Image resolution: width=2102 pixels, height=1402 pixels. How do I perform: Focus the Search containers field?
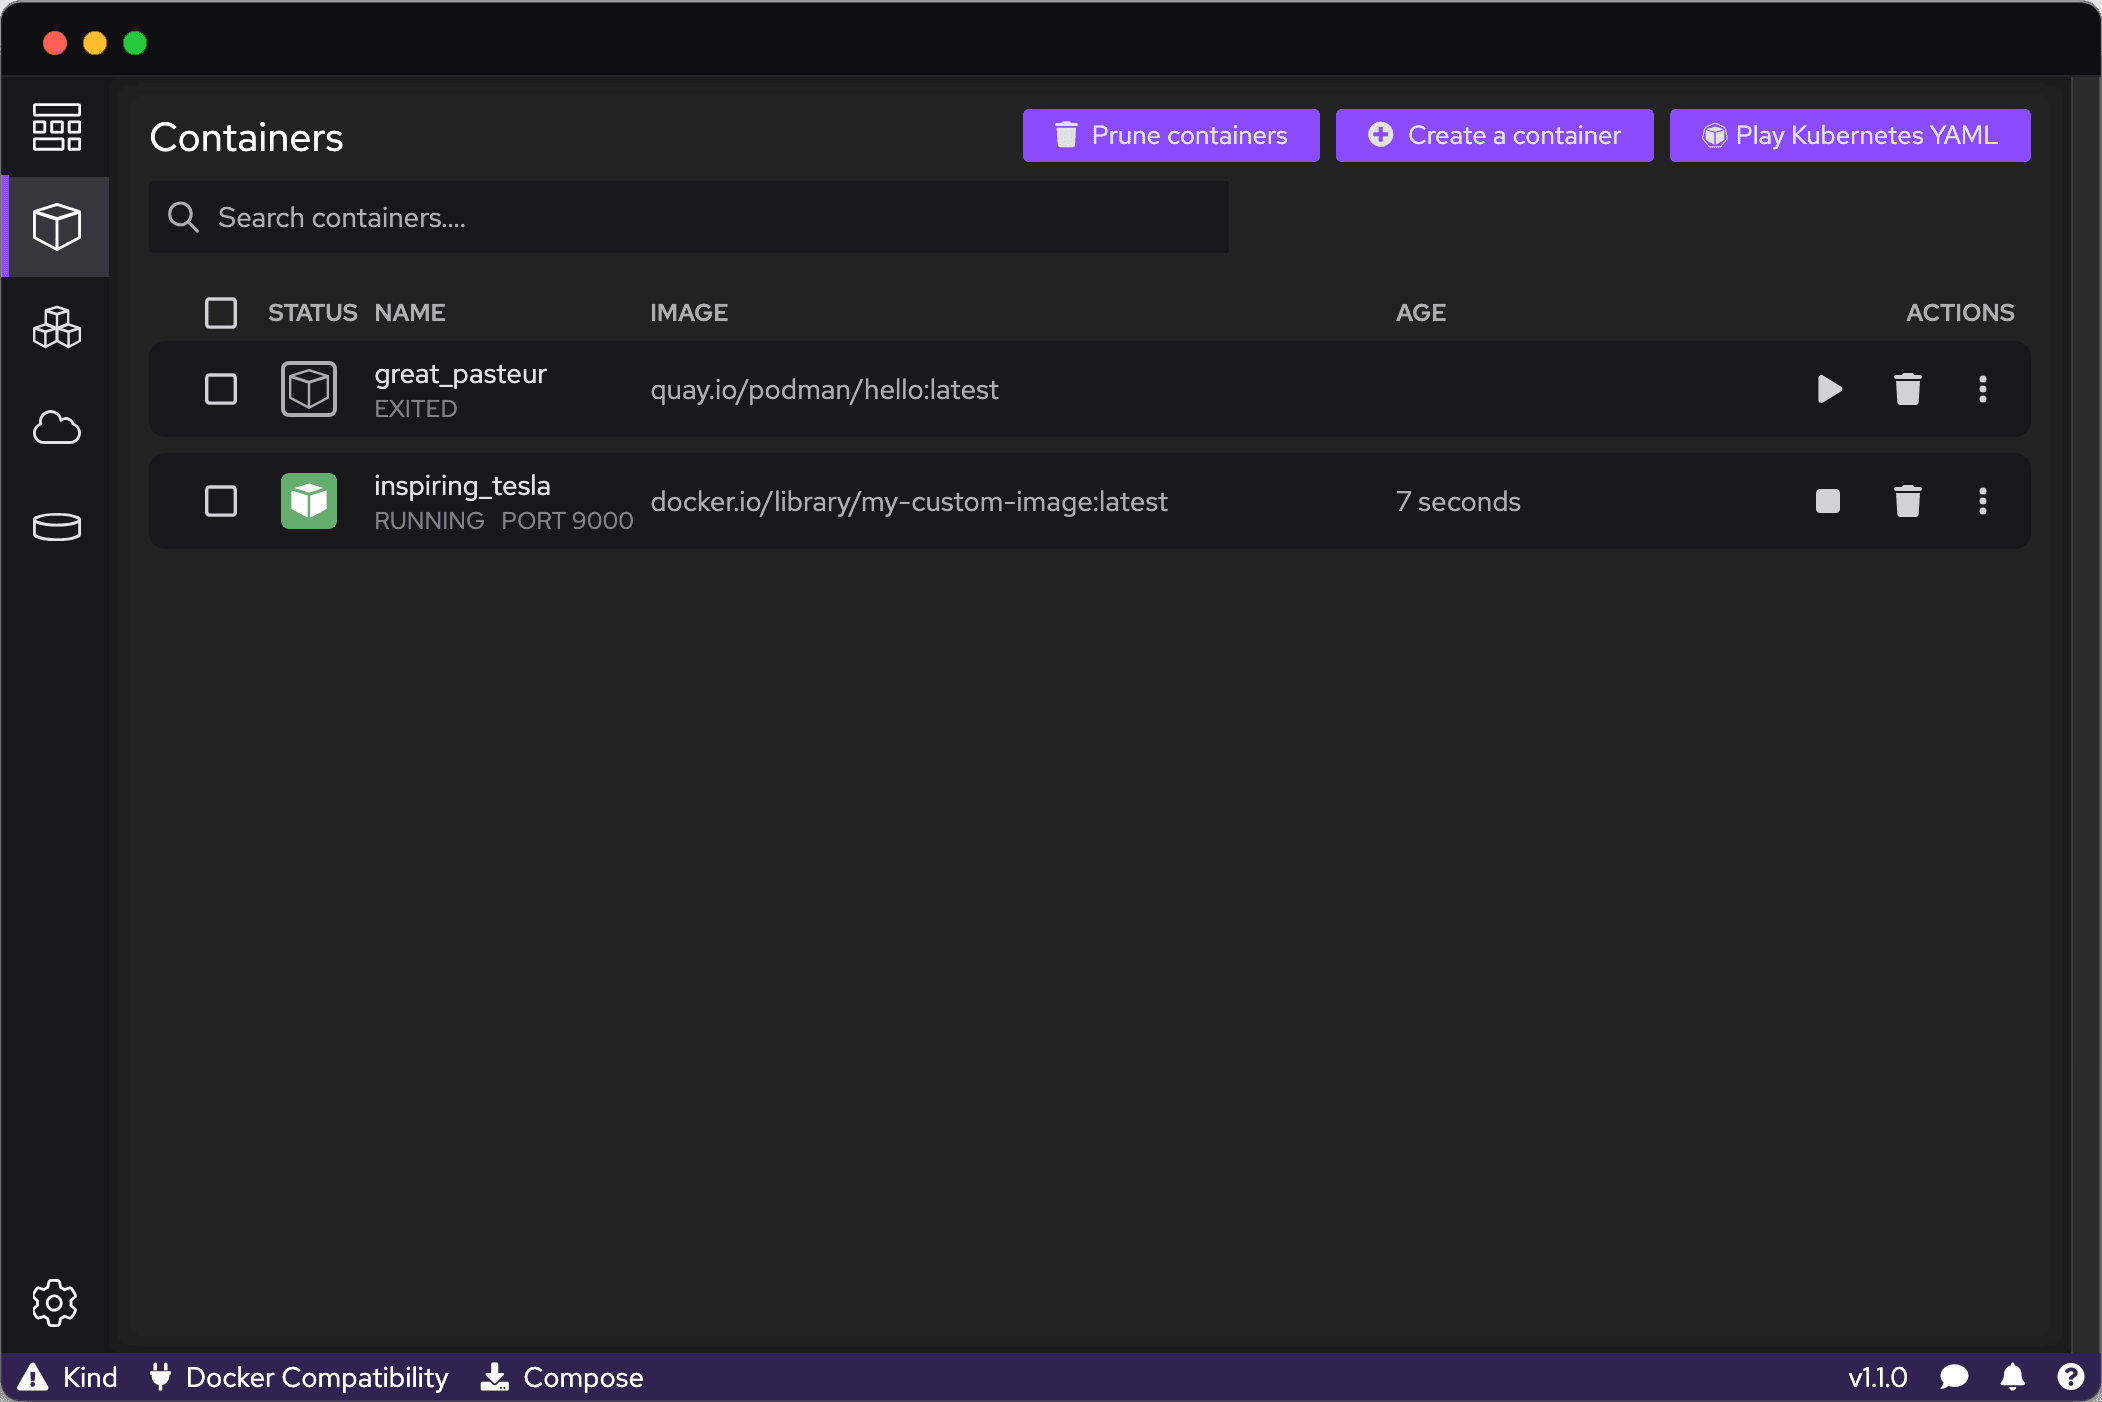(x=689, y=217)
